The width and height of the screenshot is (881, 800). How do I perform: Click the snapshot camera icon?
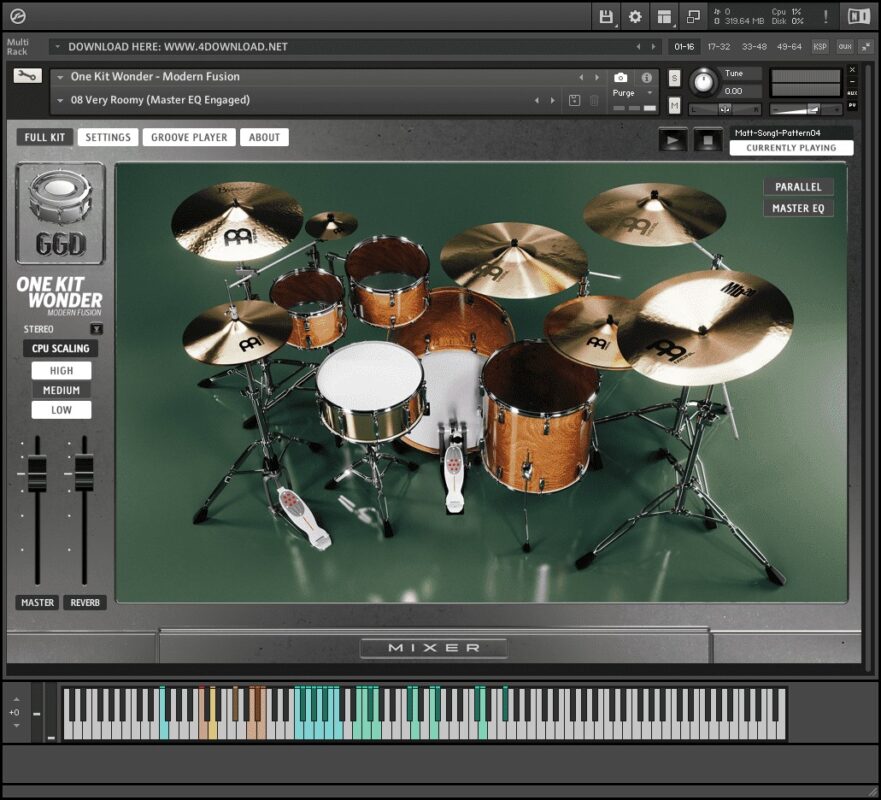(x=620, y=78)
